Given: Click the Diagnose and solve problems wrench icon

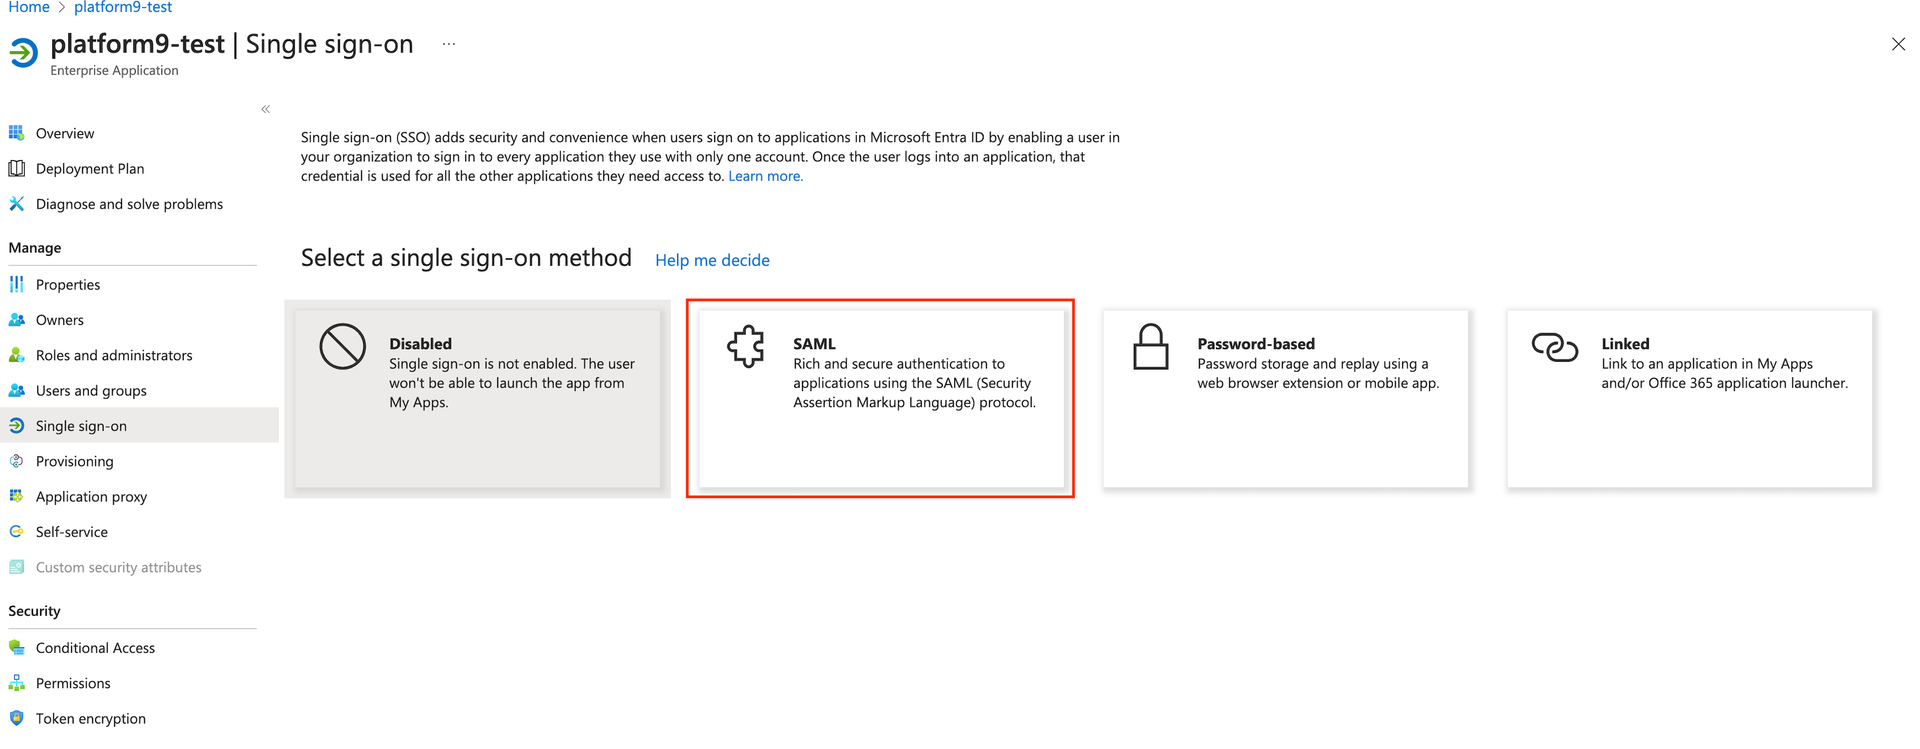Looking at the screenshot, I should [x=16, y=204].
